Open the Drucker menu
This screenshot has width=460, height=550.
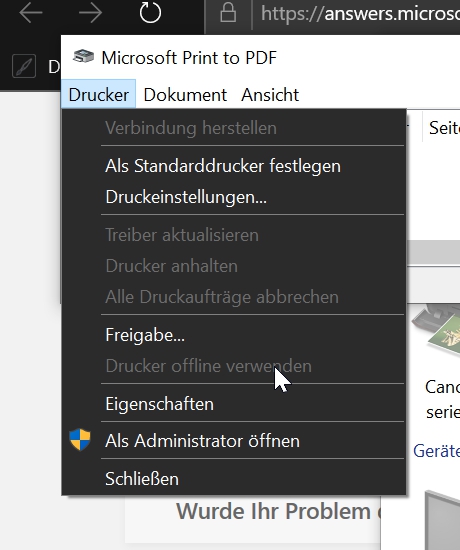[x=99, y=95]
